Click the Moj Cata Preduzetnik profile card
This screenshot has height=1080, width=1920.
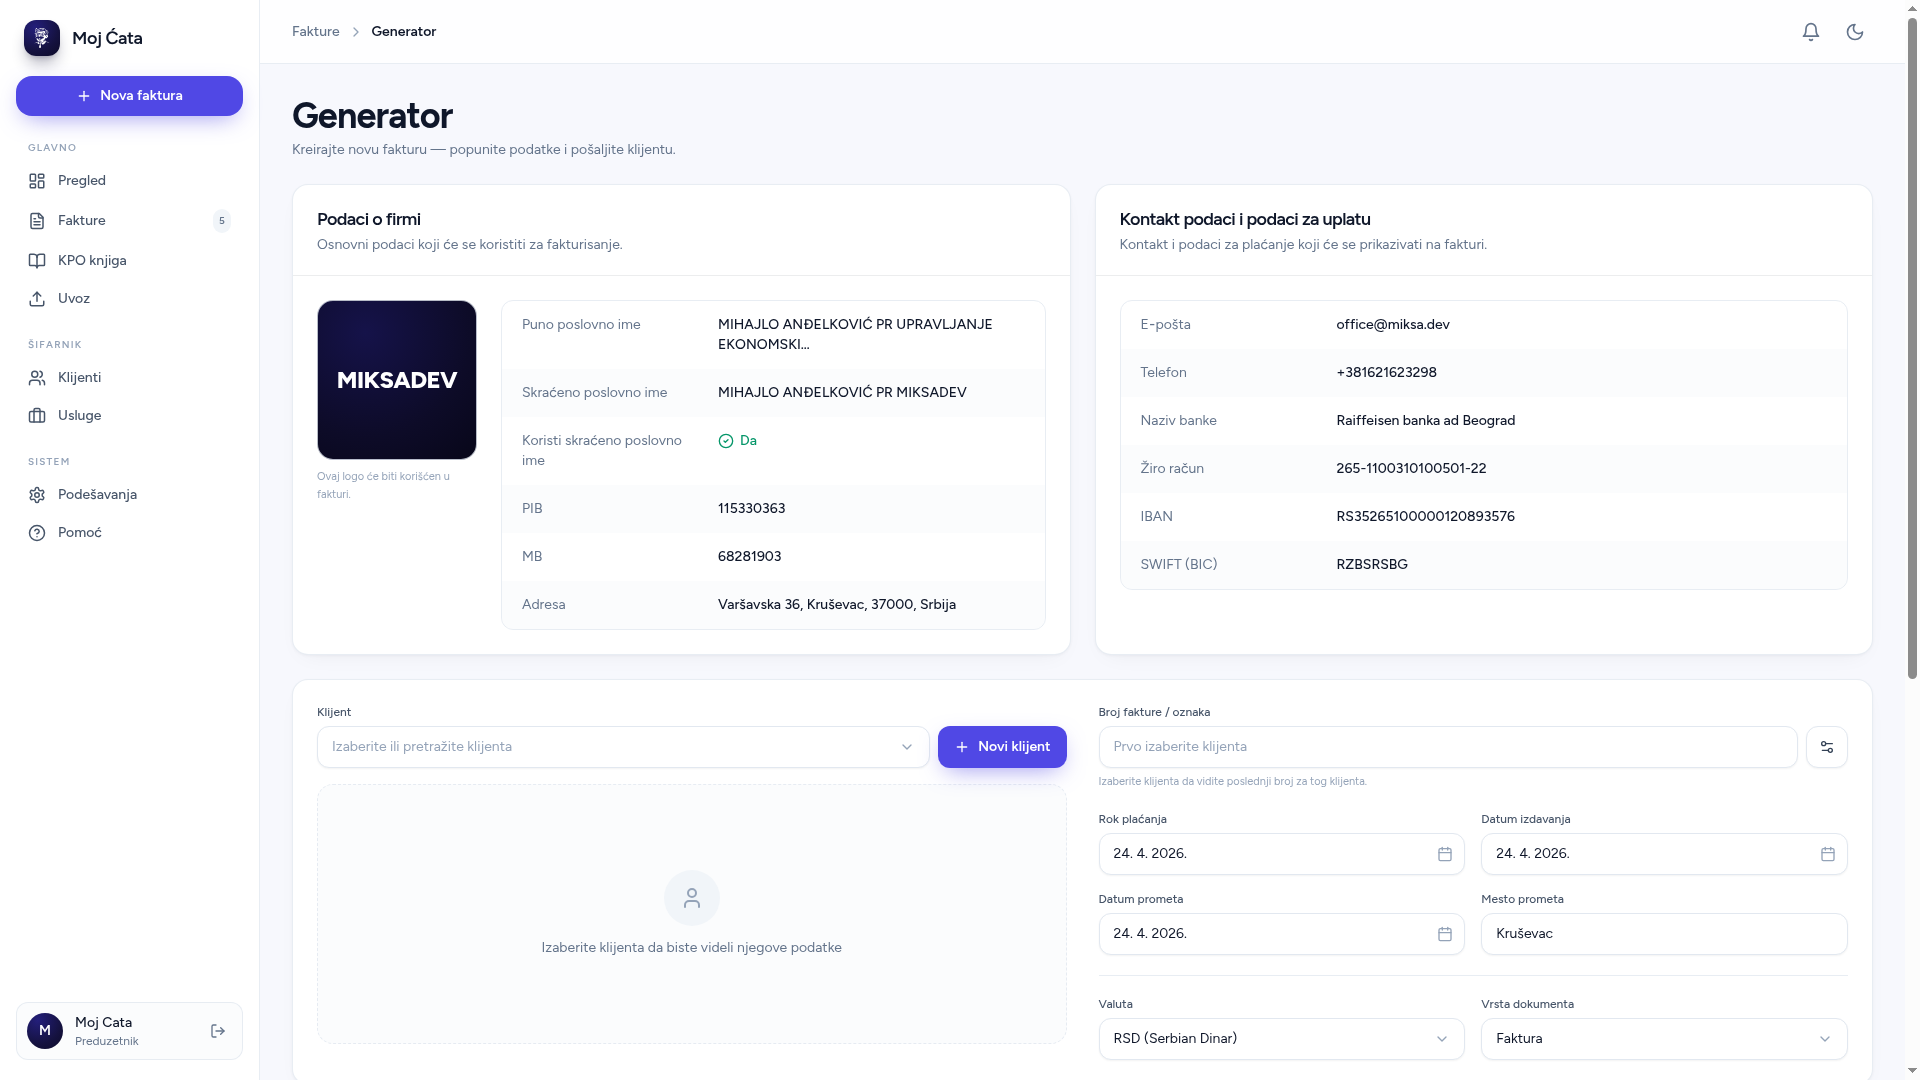129,1031
